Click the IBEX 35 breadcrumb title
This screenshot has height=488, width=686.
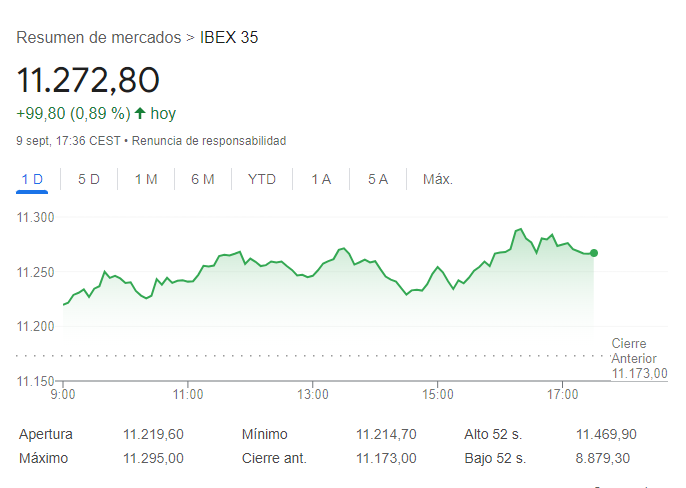(x=229, y=38)
